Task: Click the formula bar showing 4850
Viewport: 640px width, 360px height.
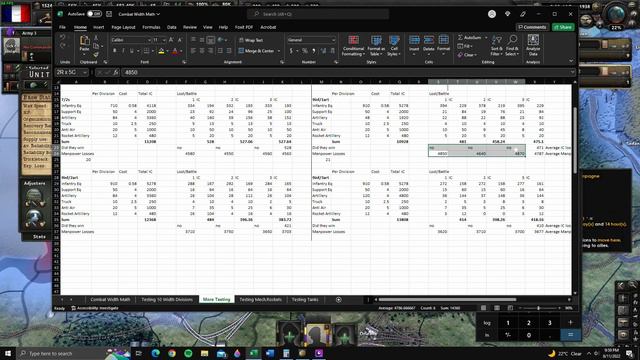Action: pos(347,72)
